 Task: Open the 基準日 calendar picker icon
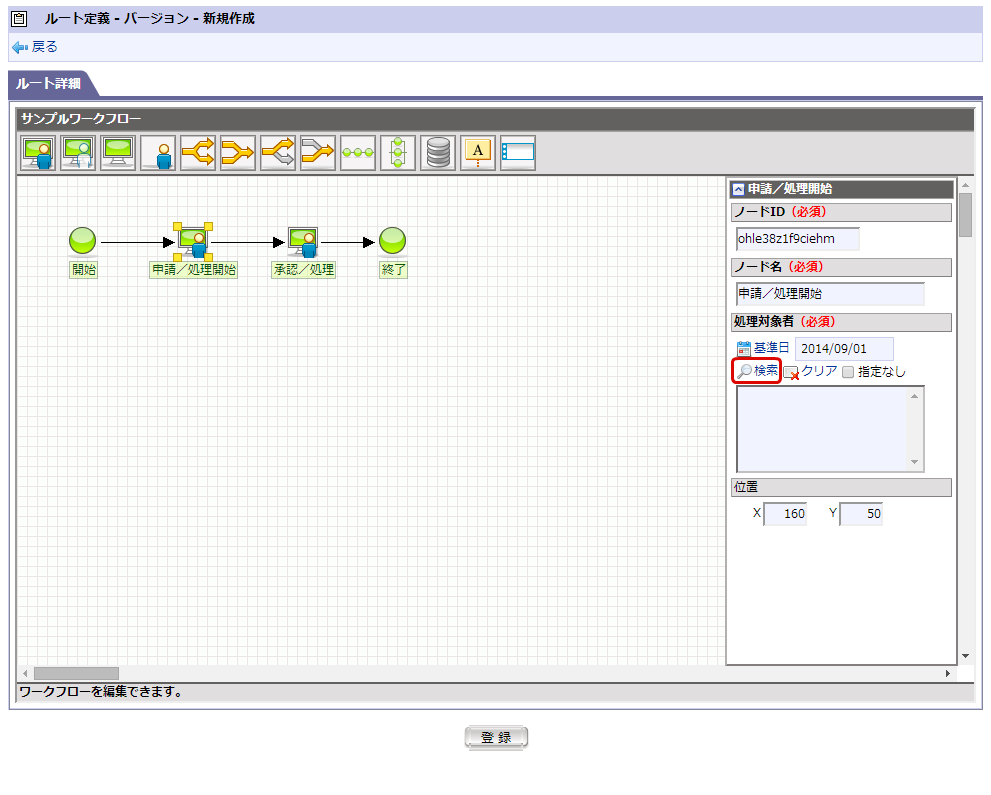pyautogui.click(x=744, y=348)
